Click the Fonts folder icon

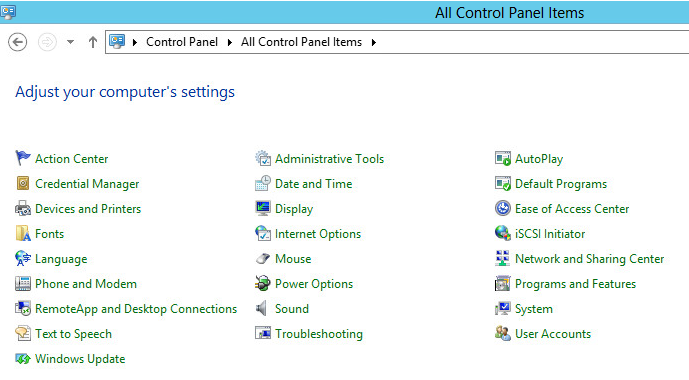23,233
